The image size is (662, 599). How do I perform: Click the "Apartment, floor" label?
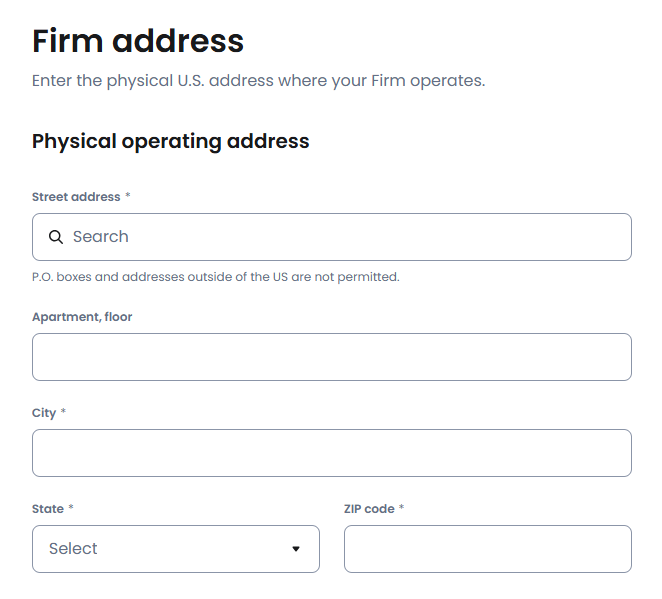(82, 317)
